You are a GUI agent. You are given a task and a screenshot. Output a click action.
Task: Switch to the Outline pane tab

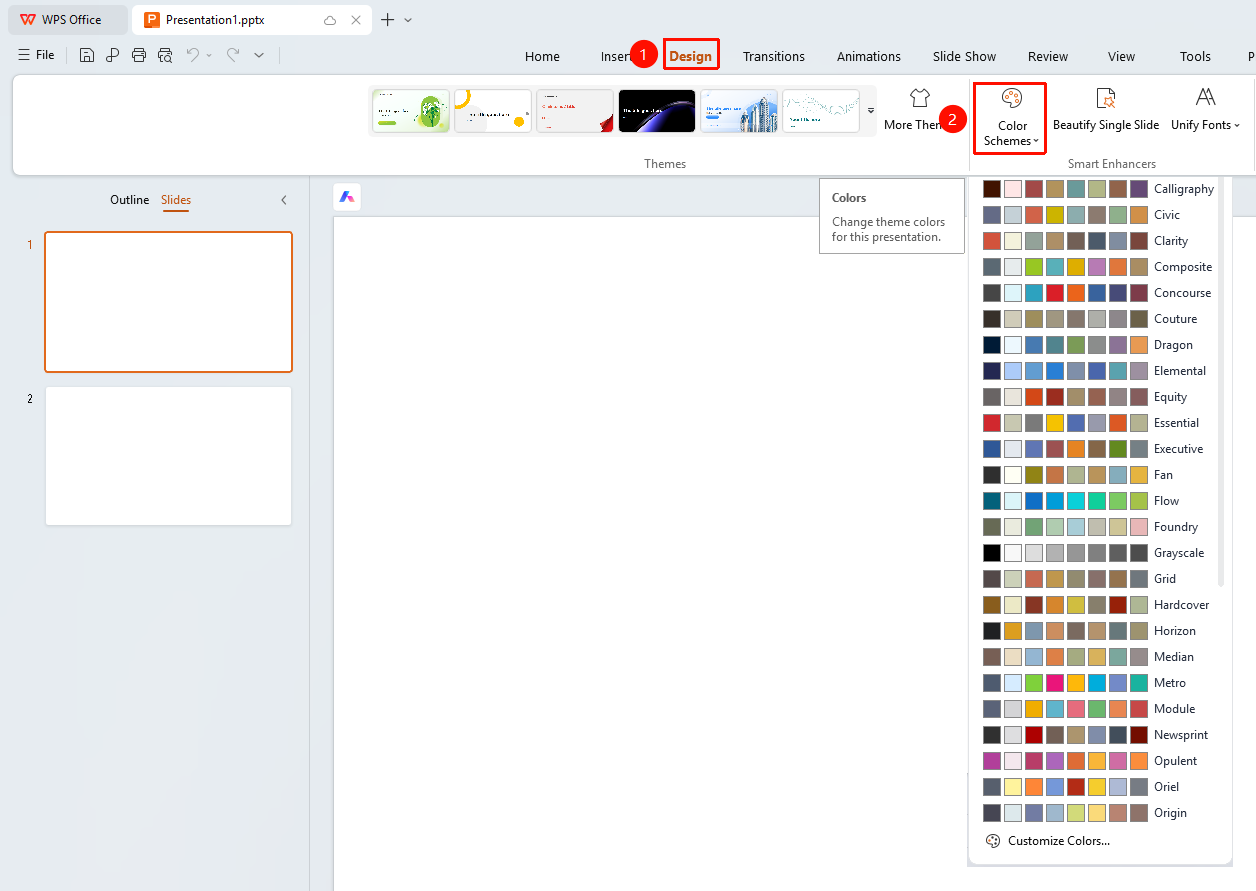130,200
